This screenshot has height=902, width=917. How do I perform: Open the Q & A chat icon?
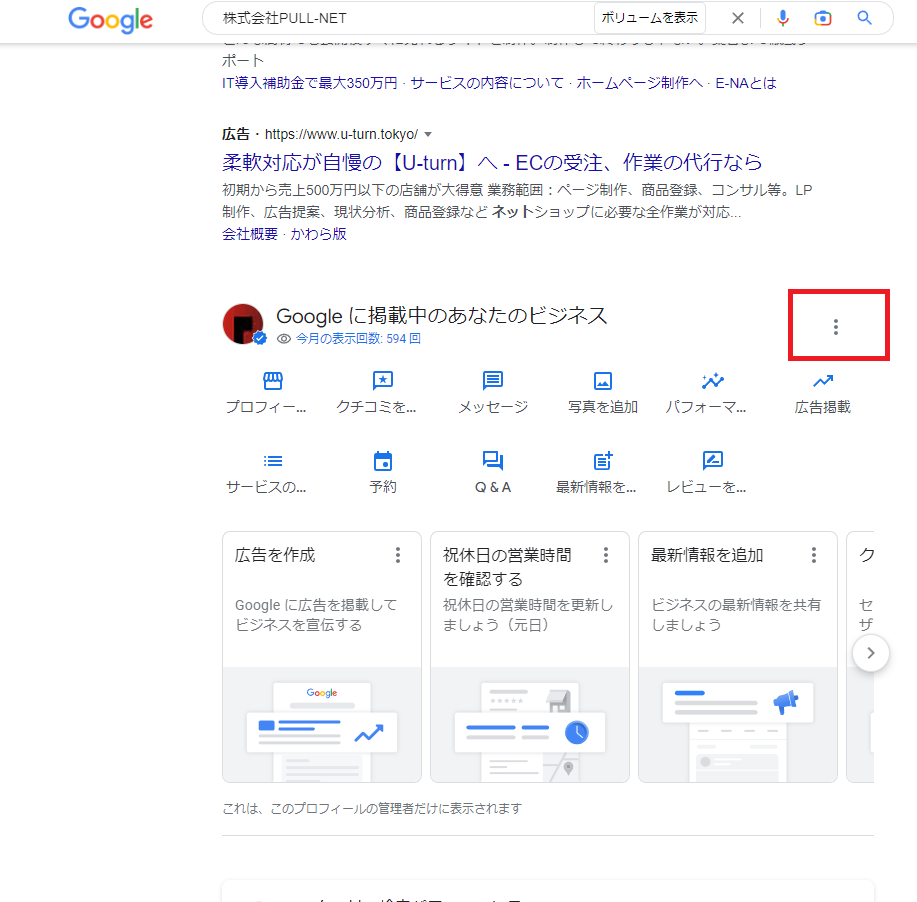492,461
